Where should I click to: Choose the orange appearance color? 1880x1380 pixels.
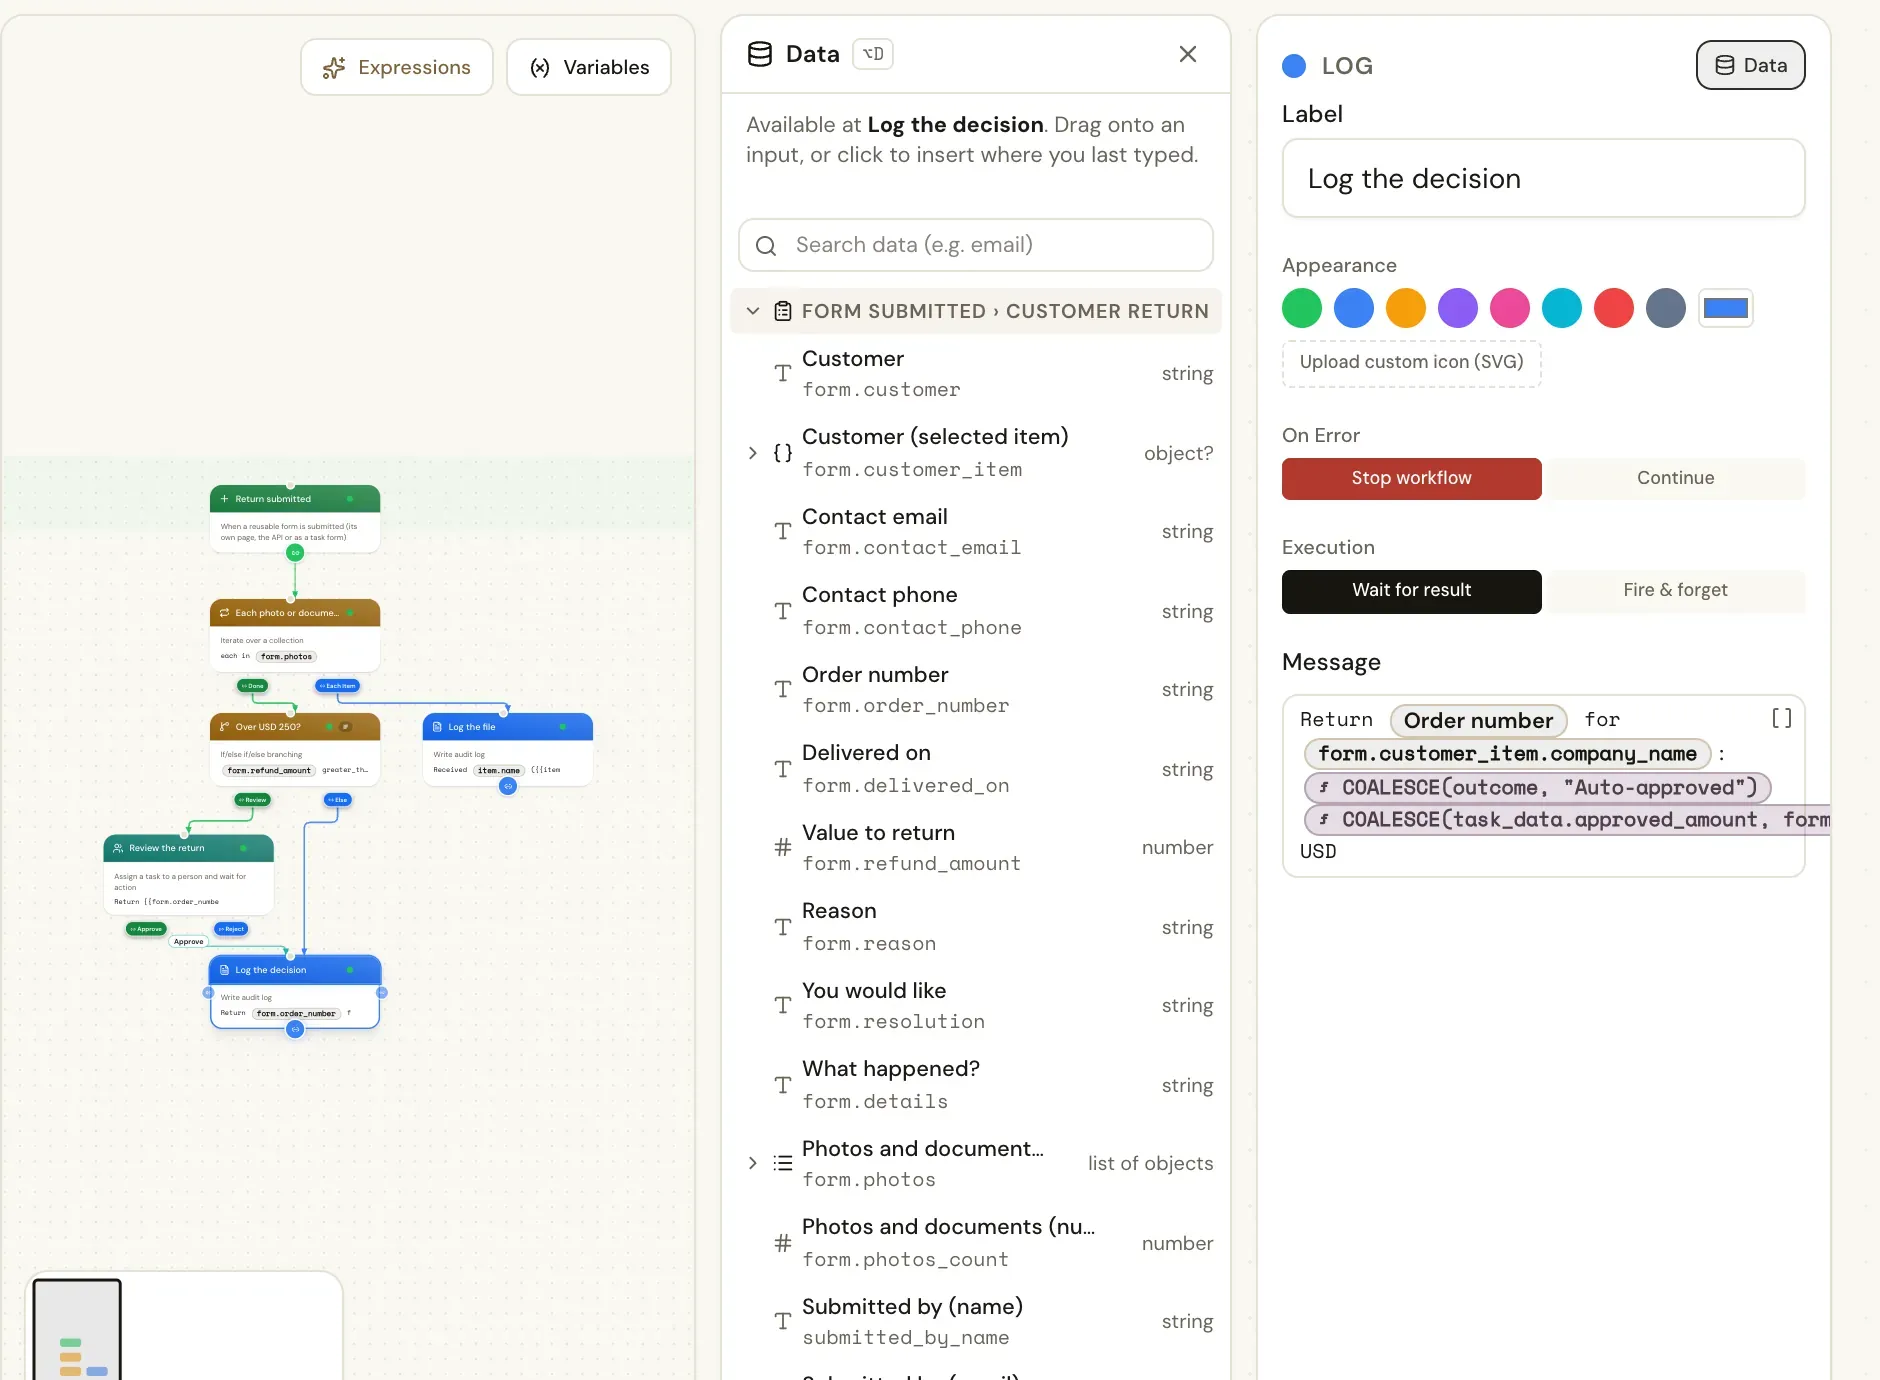coord(1406,308)
